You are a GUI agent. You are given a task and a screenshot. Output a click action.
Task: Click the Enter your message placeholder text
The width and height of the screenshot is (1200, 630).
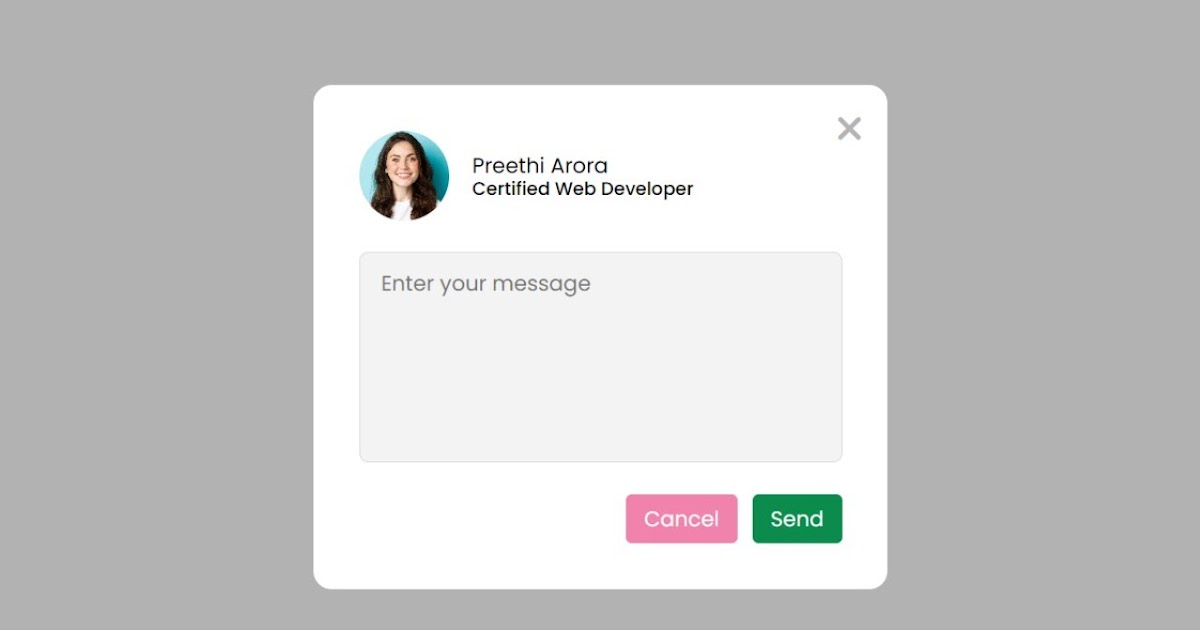[486, 284]
